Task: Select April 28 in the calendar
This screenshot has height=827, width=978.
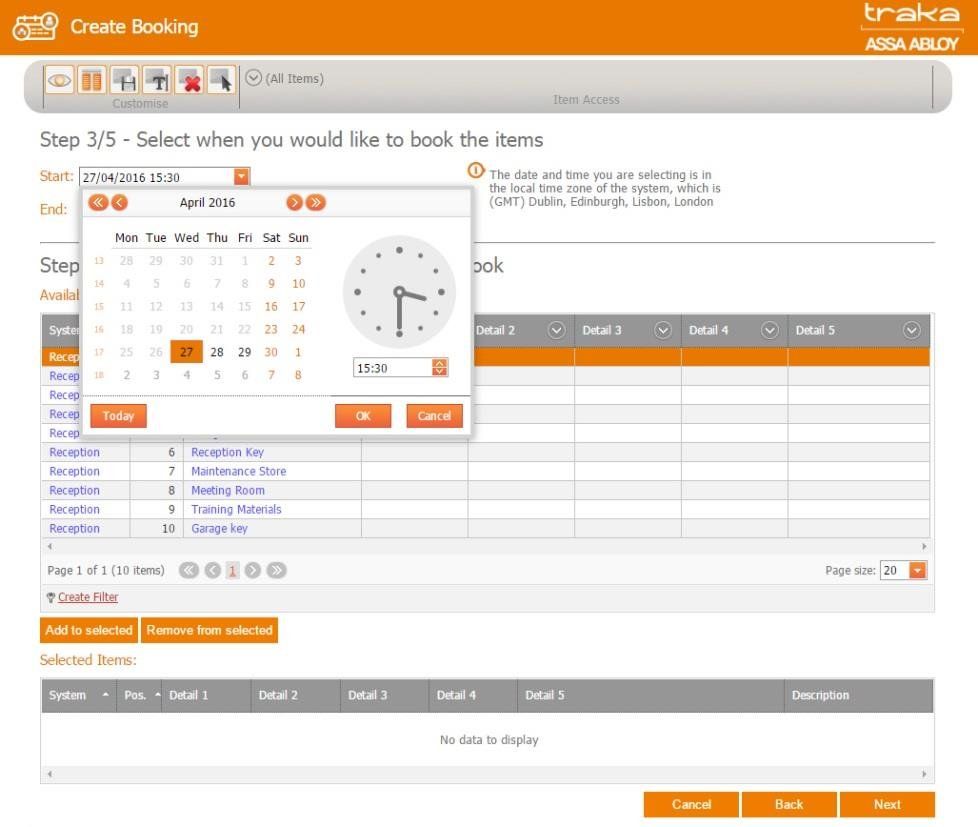Action: point(217,352)
